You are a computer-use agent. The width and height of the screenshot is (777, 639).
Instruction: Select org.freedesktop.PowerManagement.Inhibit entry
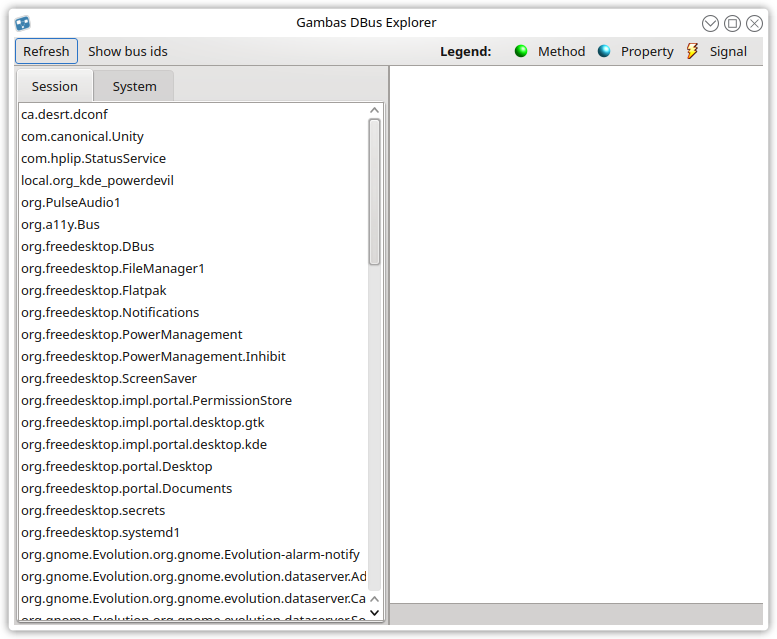pos(193,356)
